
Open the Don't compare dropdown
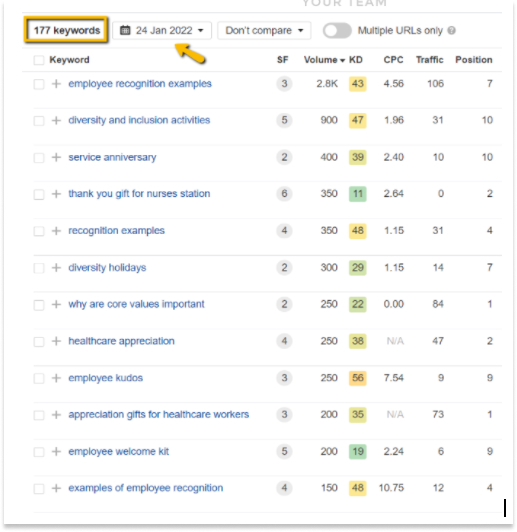coord(264,31)
